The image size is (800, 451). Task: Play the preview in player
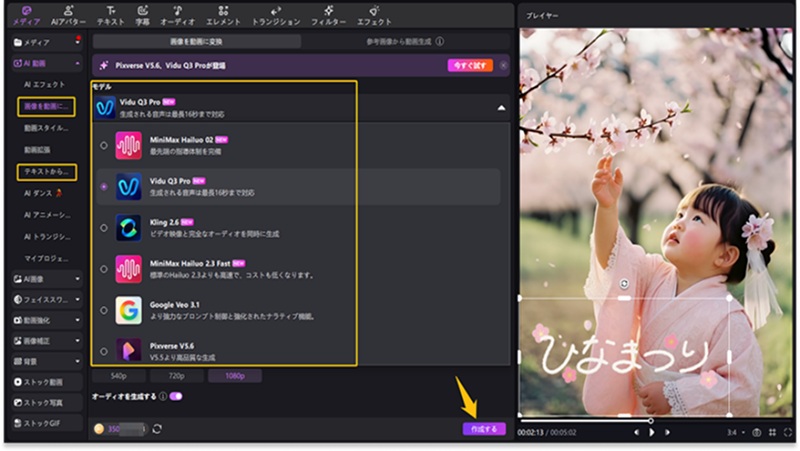click(x=652, y=432)
